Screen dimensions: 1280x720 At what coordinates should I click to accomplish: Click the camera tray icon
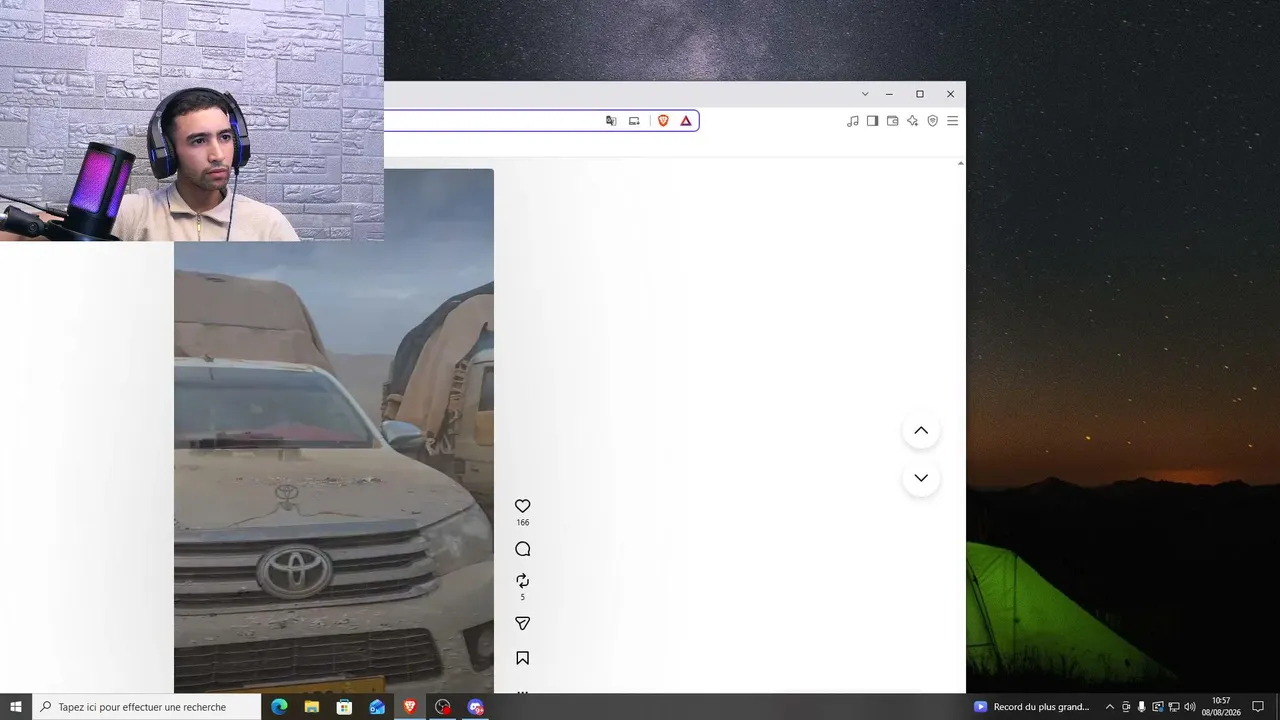click(1126, 707)
